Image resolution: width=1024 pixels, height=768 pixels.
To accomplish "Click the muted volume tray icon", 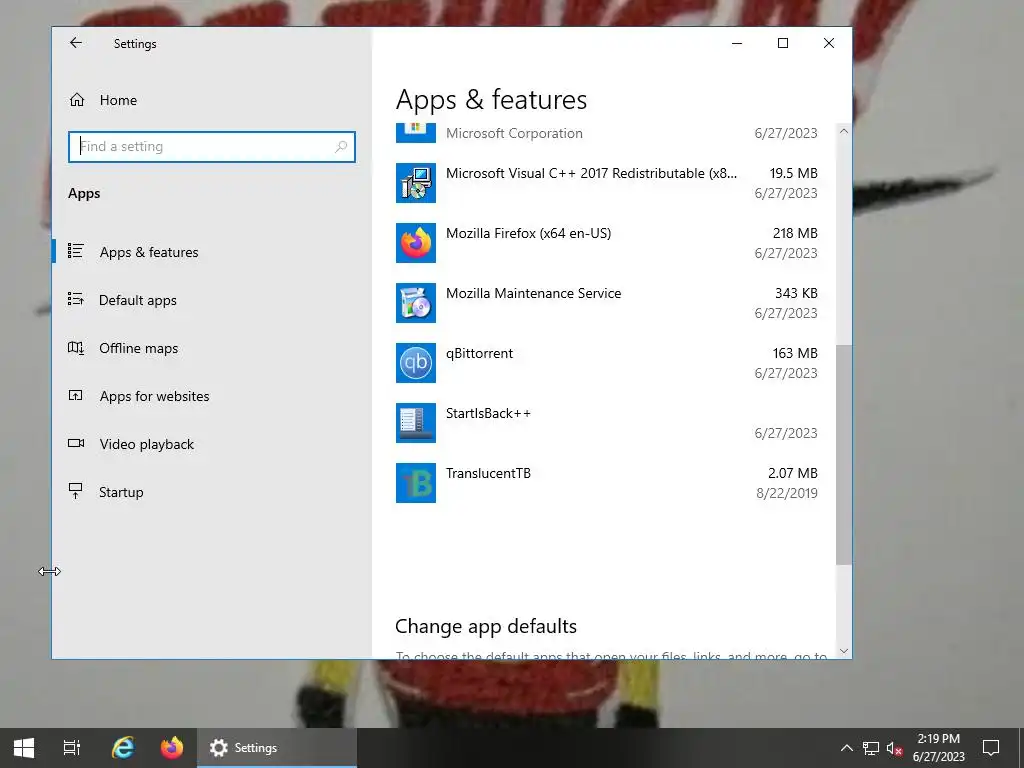I will (894, 748).
